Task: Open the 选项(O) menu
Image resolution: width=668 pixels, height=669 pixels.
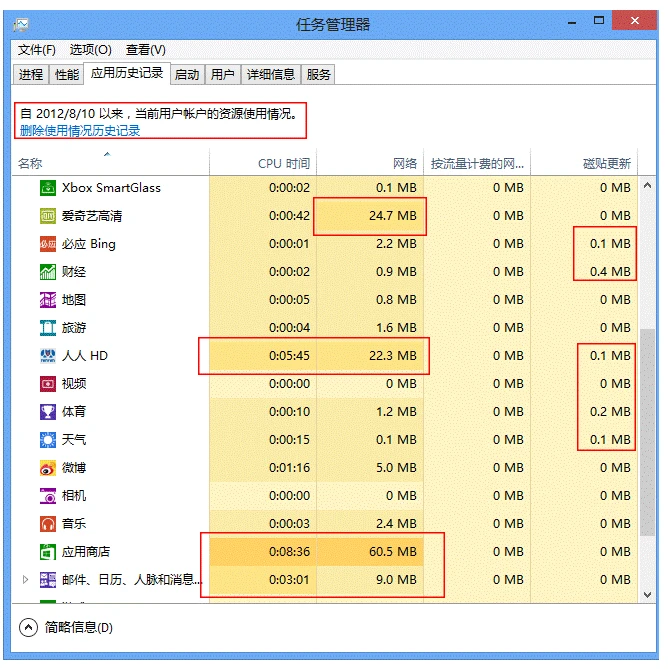Action: 90,50
